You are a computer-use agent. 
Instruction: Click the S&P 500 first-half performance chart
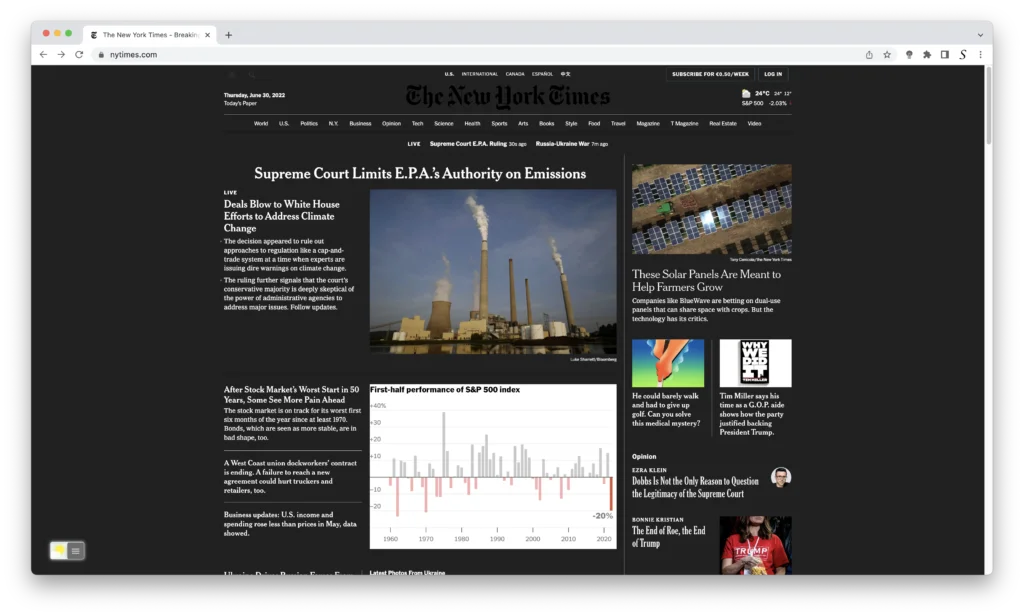(493, 466)
